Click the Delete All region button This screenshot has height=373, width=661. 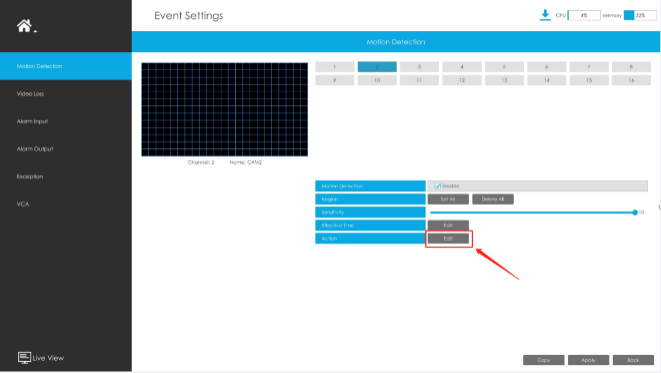click(x=493, y=199)
